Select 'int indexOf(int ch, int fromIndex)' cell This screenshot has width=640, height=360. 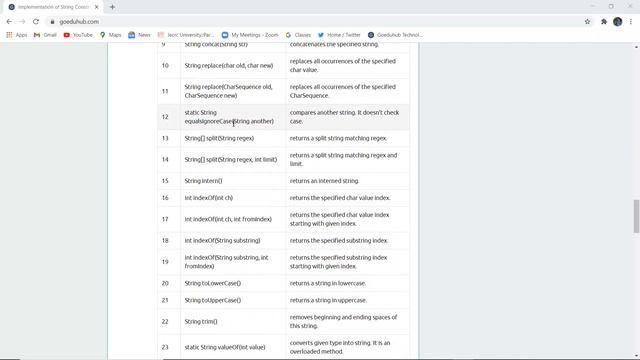[x=233, y=219]
